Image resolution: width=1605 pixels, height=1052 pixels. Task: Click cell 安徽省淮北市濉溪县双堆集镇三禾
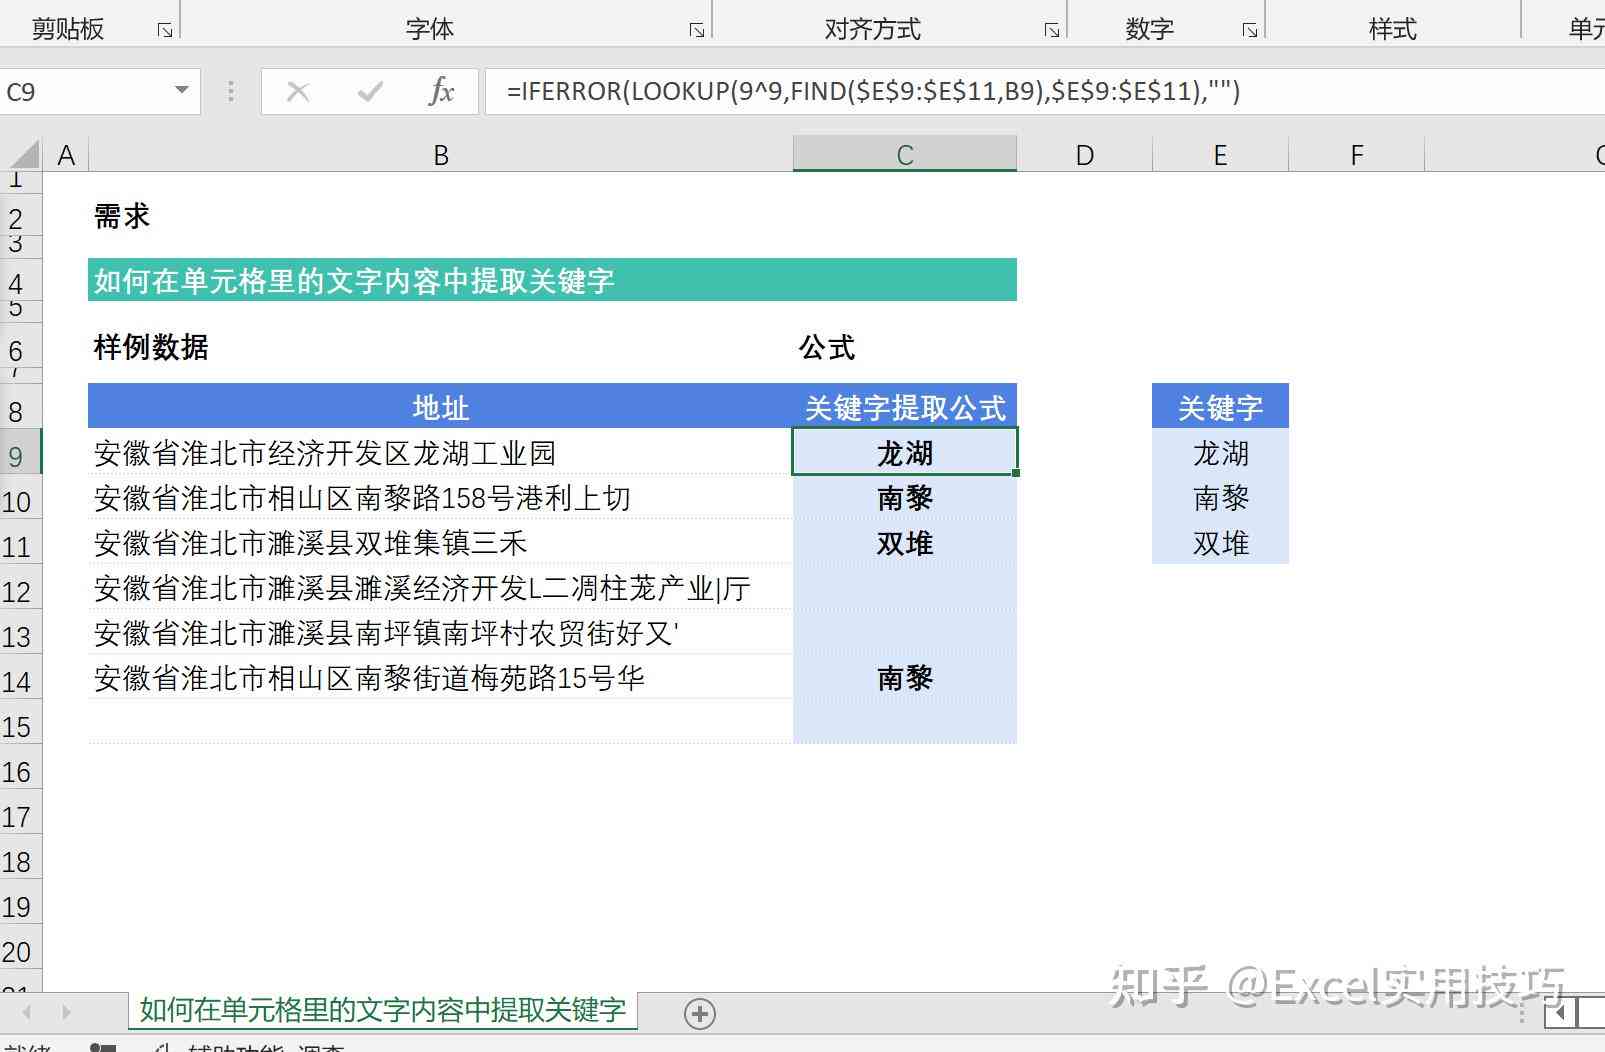440,543
